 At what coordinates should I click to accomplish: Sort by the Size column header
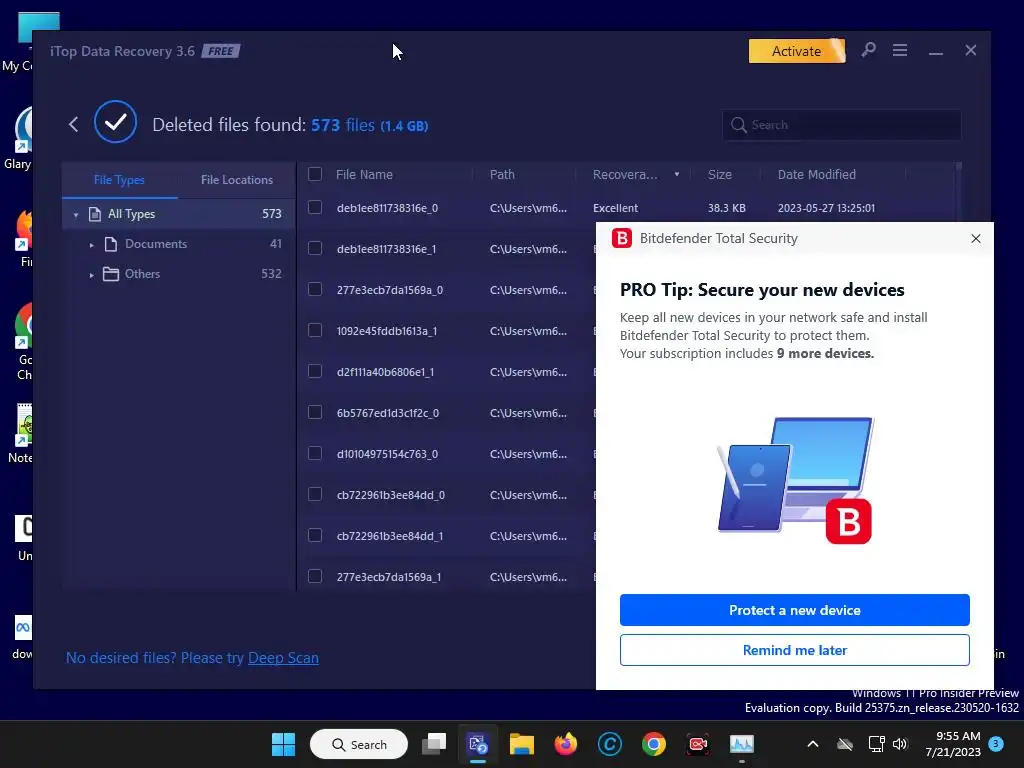coord(720,174)
